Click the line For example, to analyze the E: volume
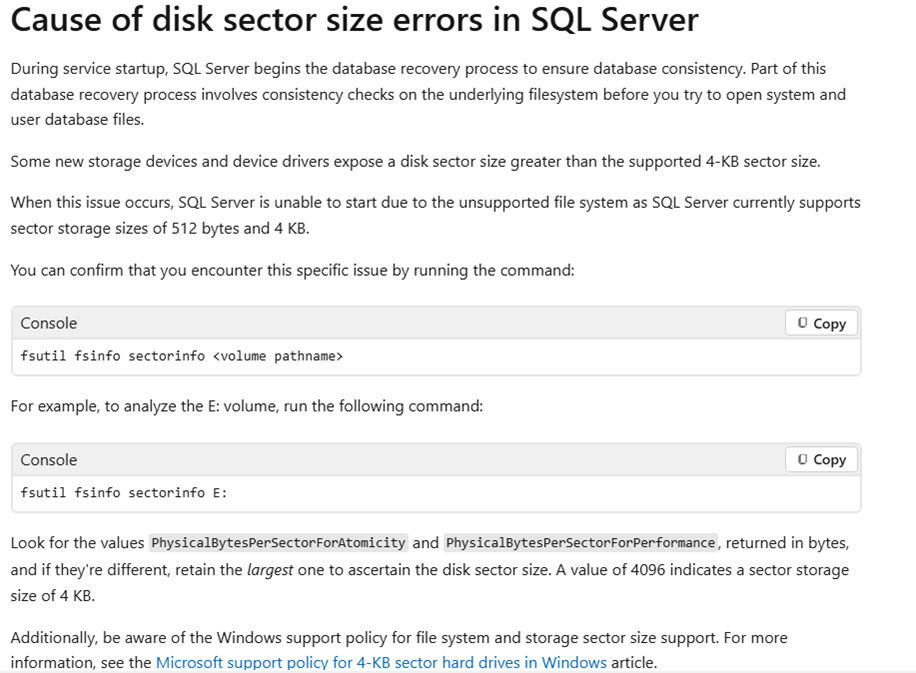This screenshot has height=673, width=916. tap(246, 406)
